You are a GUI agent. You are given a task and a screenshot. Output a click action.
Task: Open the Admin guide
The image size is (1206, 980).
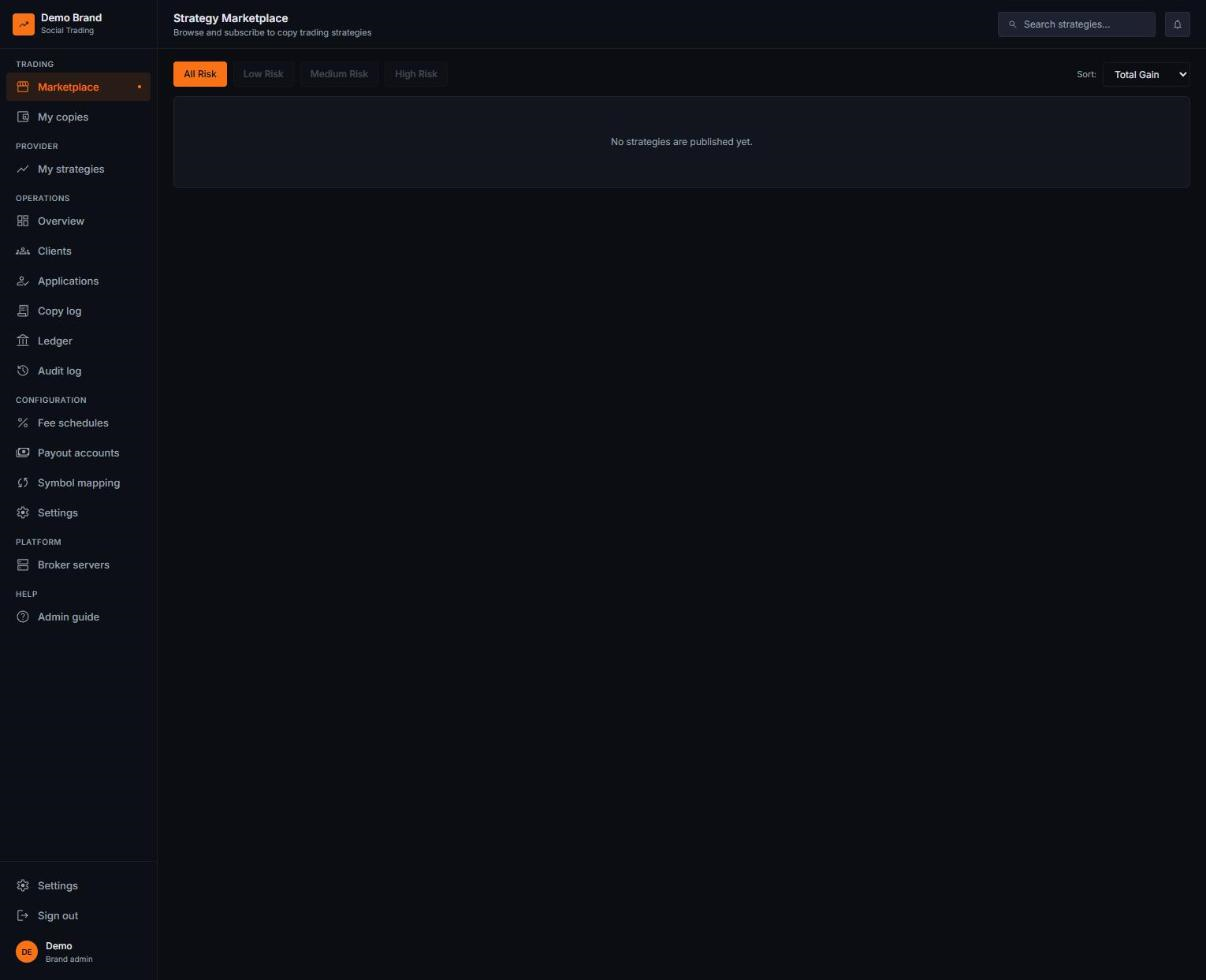[x=78, y=617]
